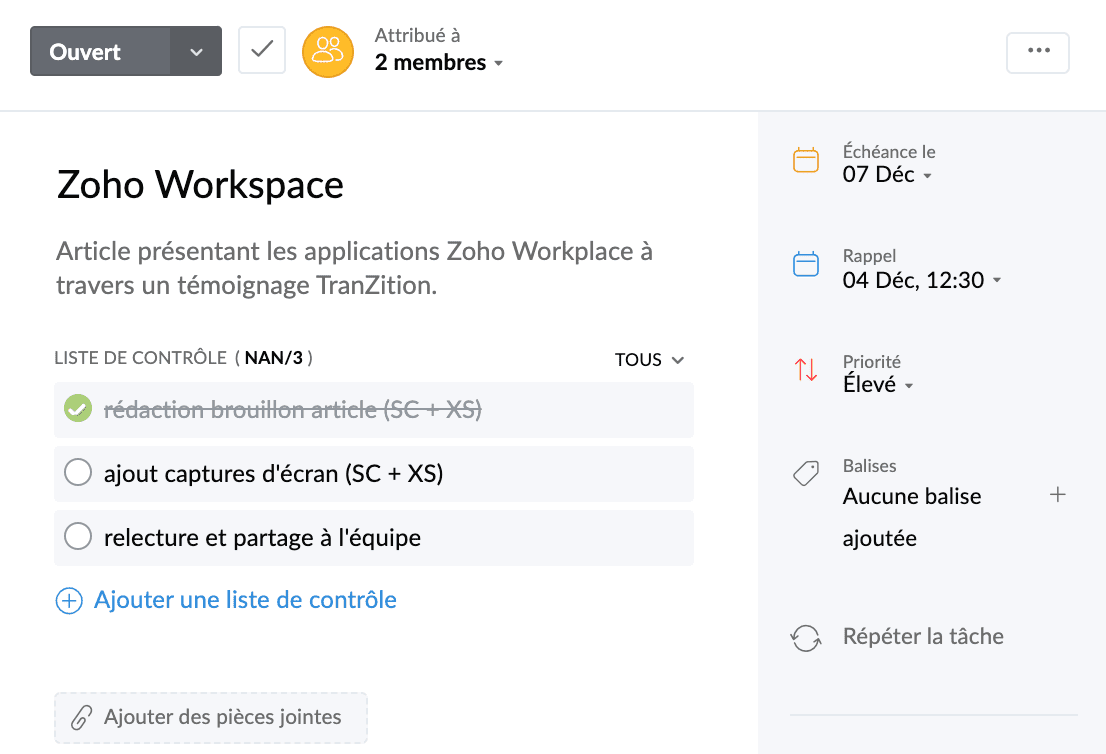
Task: Open the TOUS checklist filter dropdown
Action: [649, 360]
